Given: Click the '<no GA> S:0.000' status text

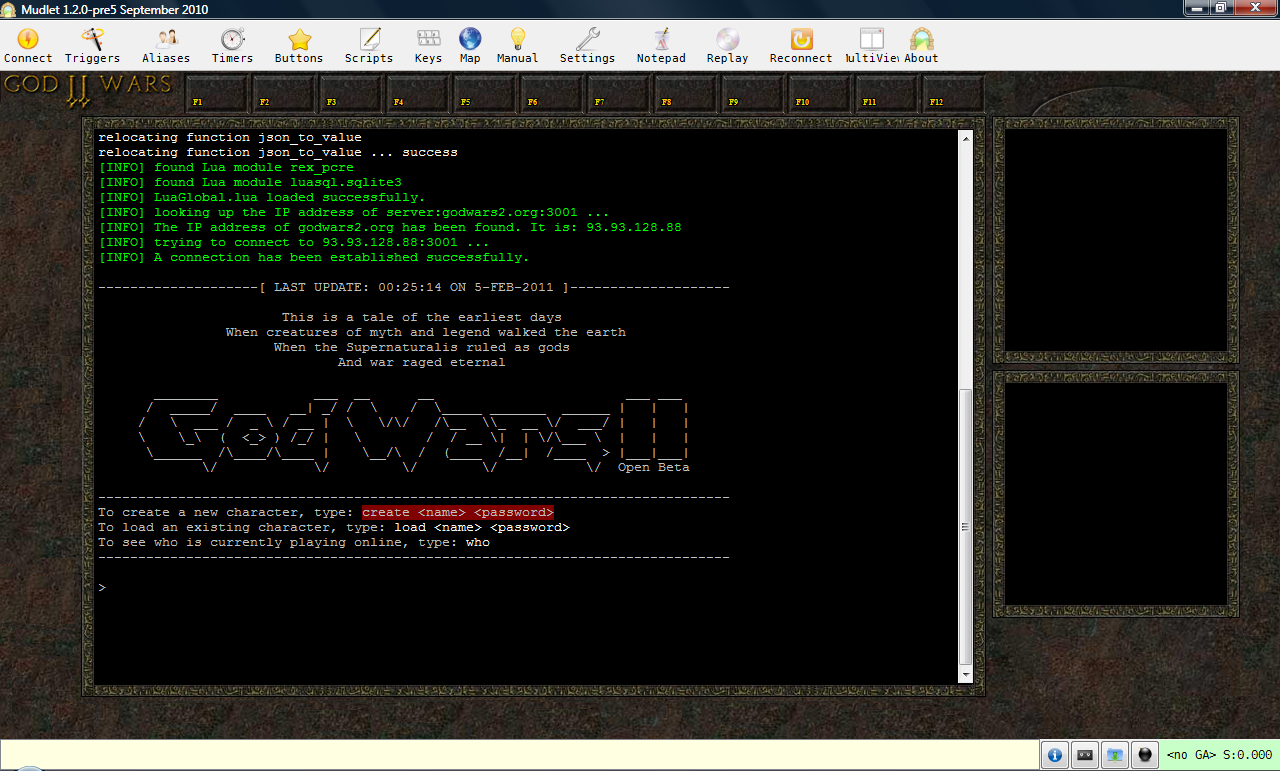Looking at the screenshot, I should click(x=1220, y=755).
